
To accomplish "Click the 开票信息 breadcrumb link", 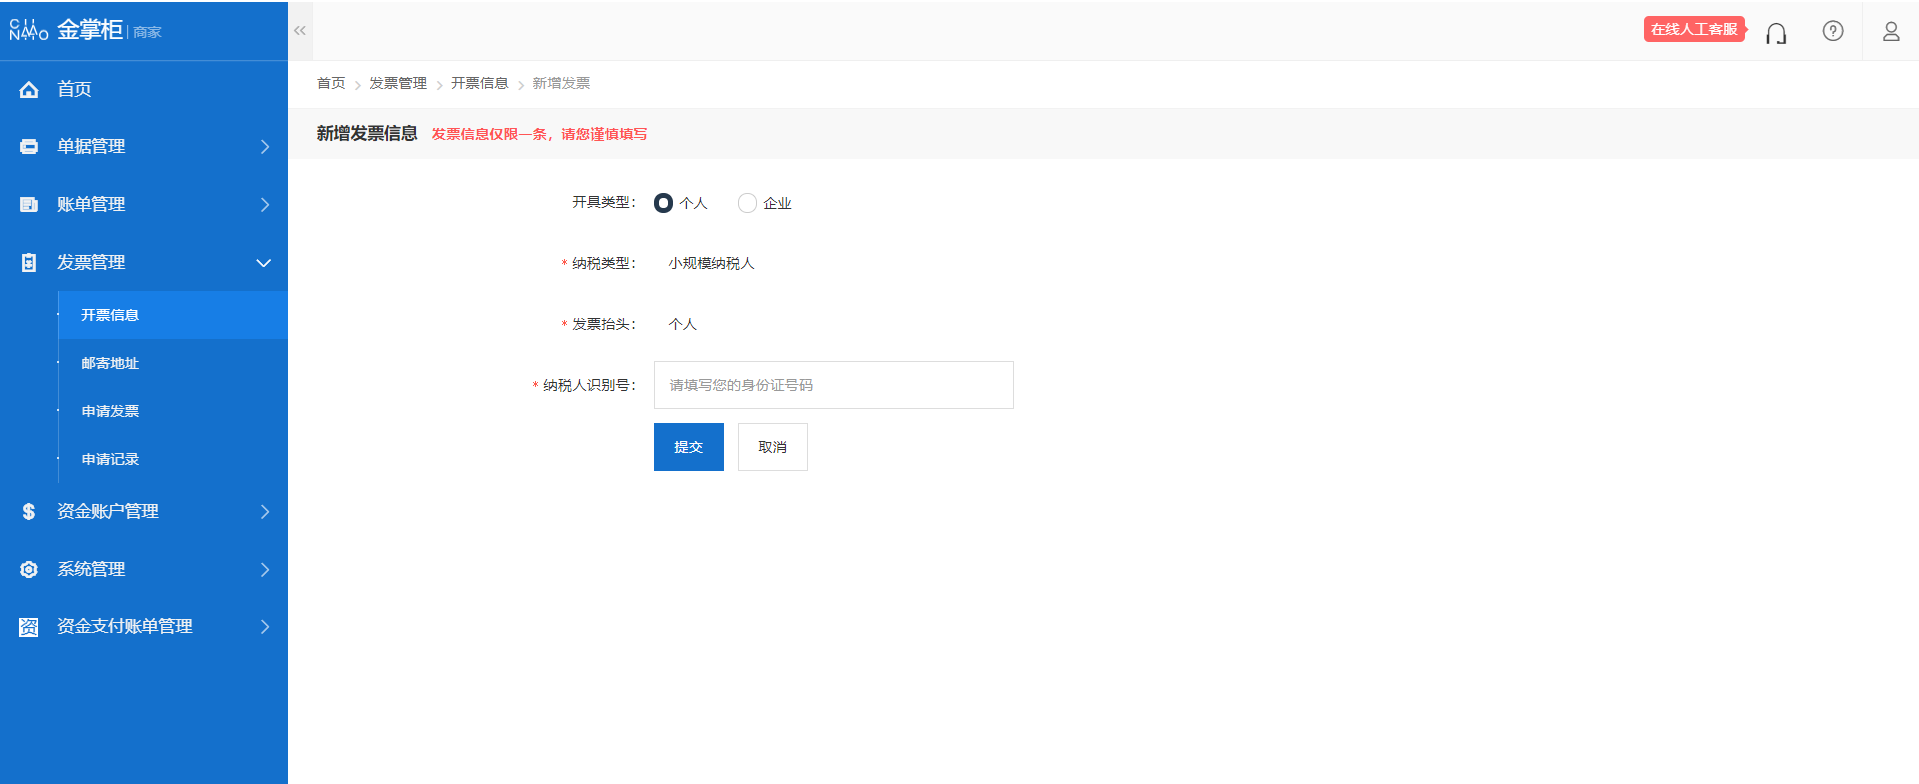I will (x=480, y=83).
